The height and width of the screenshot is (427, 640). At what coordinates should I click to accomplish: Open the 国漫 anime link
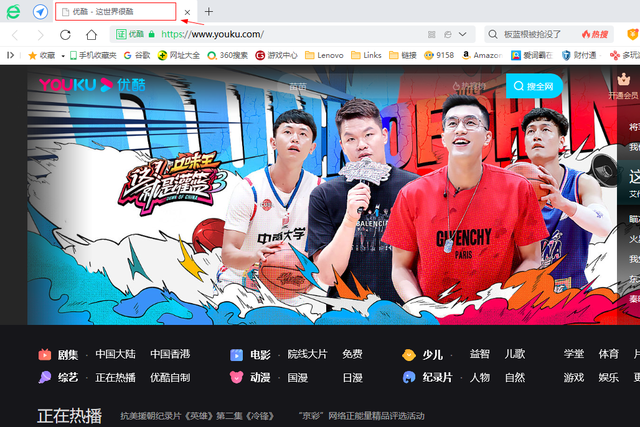298,377
